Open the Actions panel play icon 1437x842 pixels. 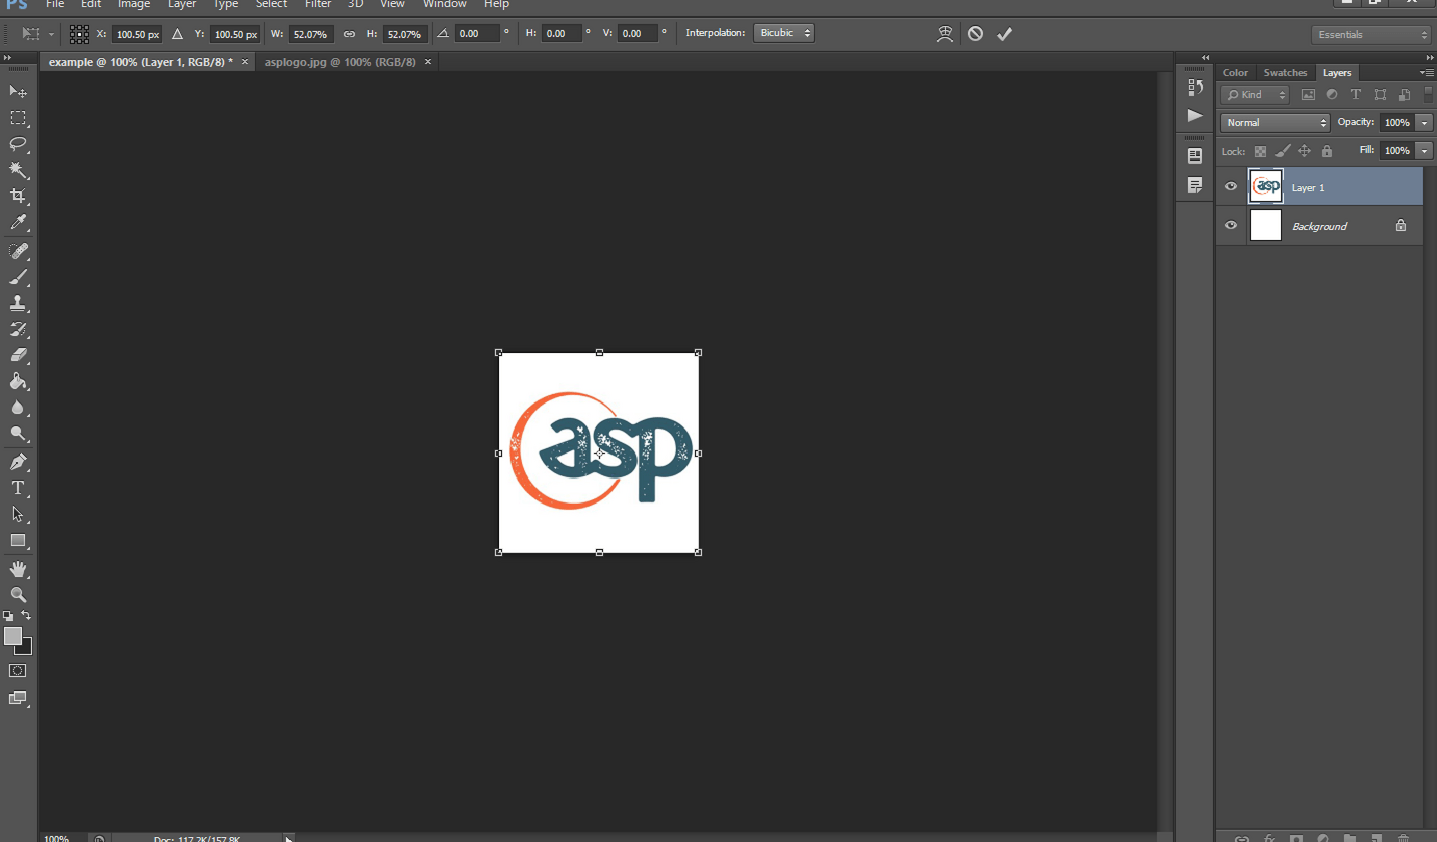click(x=1195, y=116)
